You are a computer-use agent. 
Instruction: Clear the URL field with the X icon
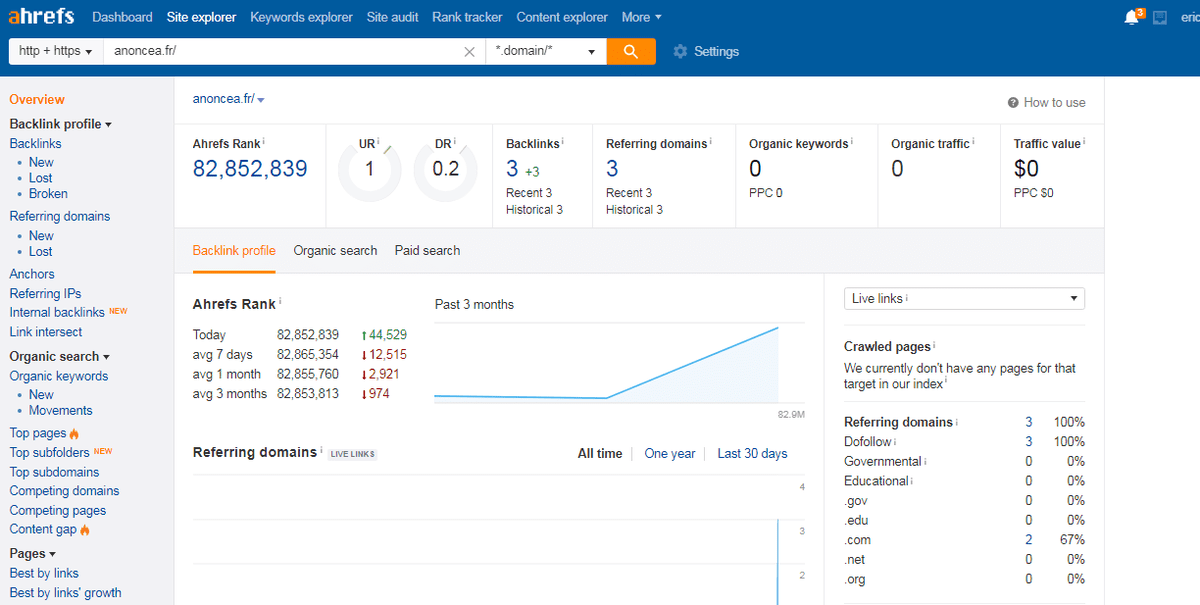(x=469, y=52)
